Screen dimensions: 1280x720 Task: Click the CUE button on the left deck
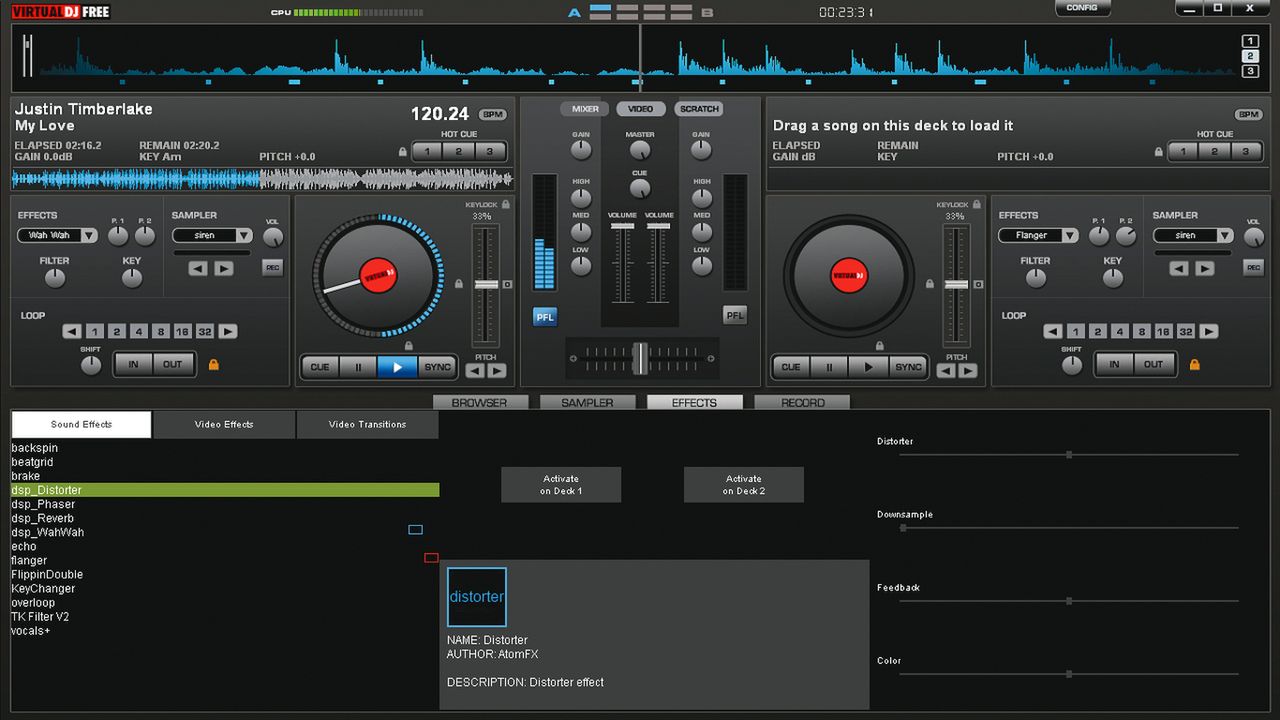tap(320, 367)
